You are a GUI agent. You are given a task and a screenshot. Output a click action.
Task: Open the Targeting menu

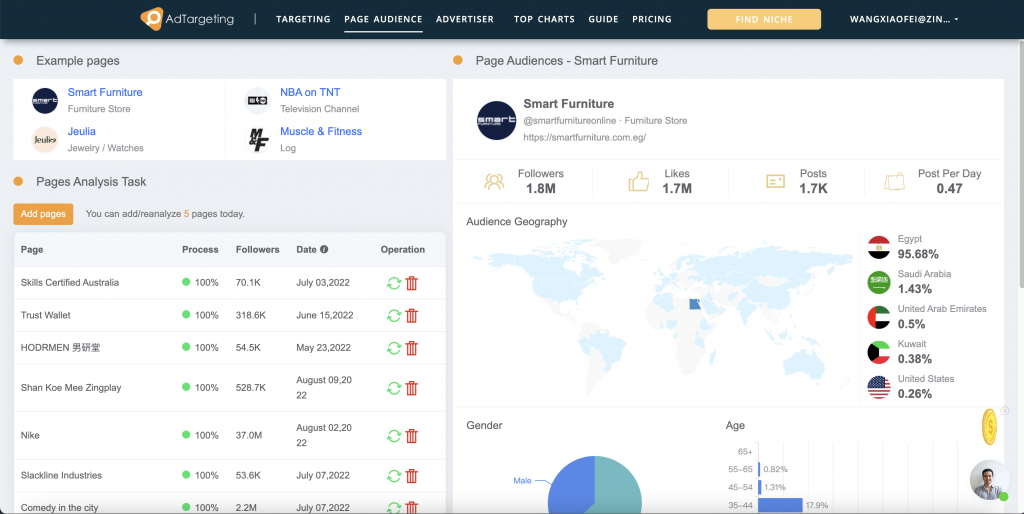303,19
